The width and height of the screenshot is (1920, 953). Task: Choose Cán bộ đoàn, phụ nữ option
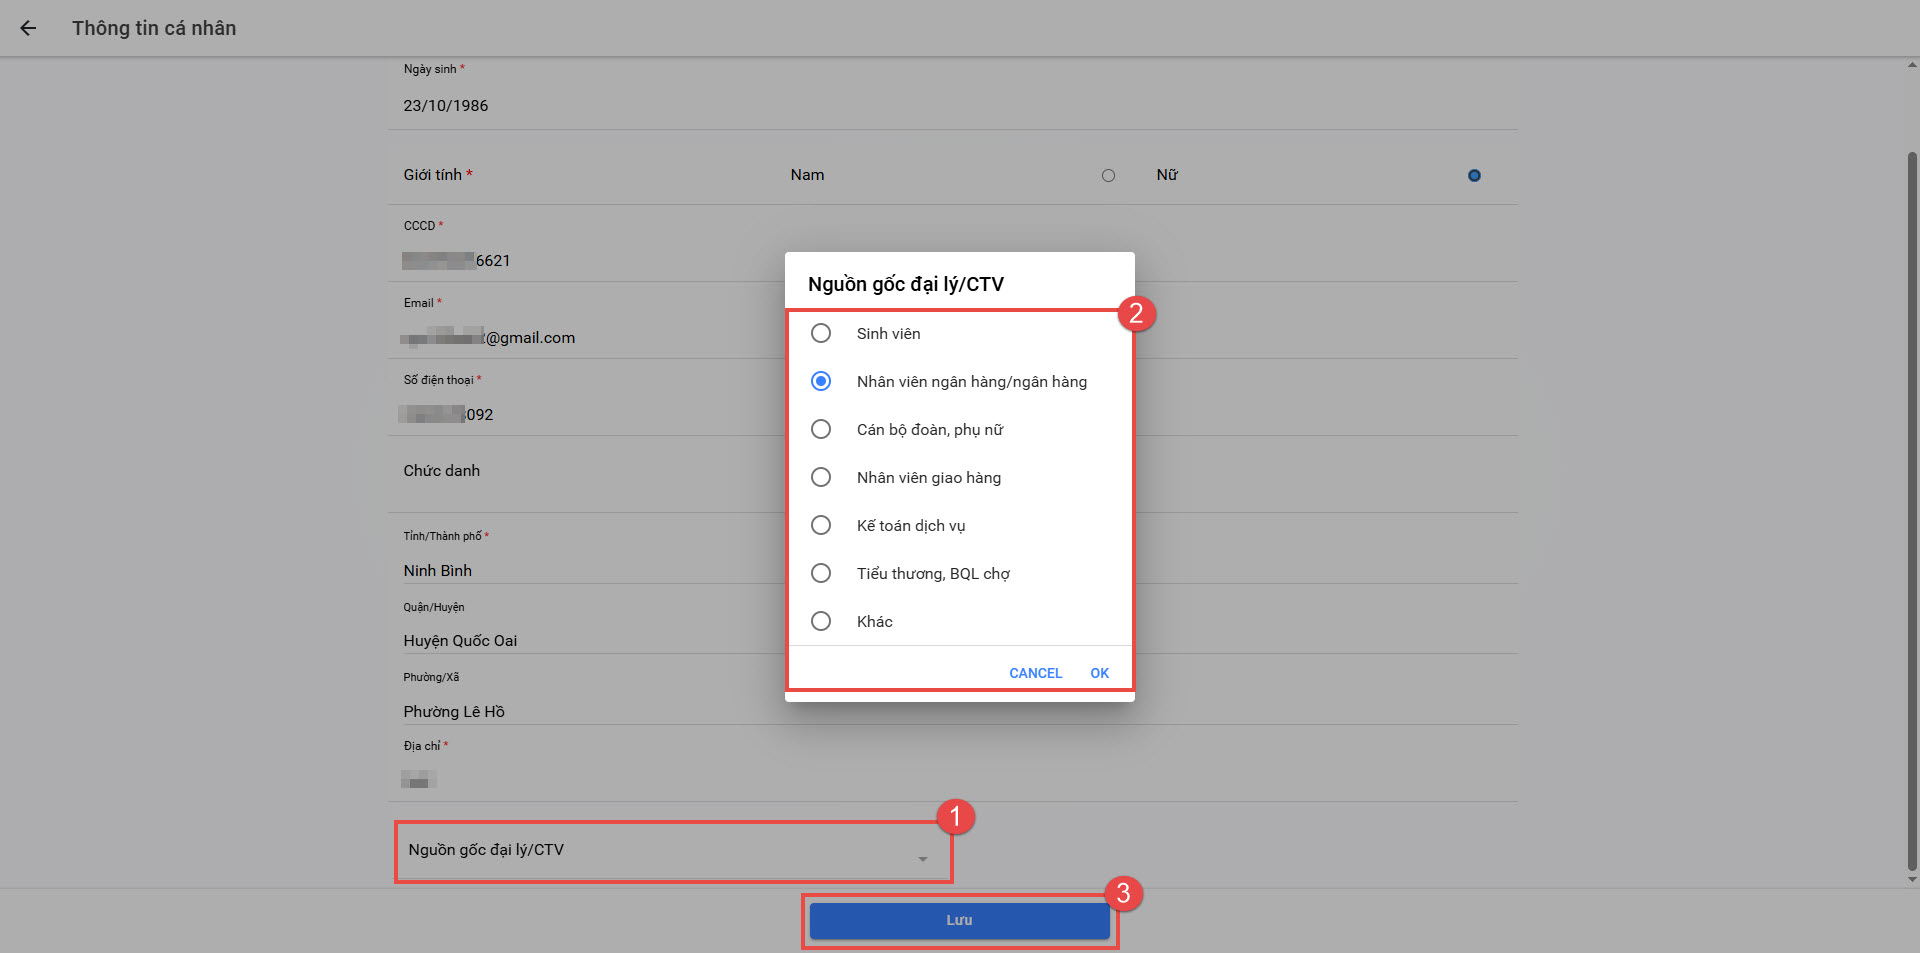point(821,429)
